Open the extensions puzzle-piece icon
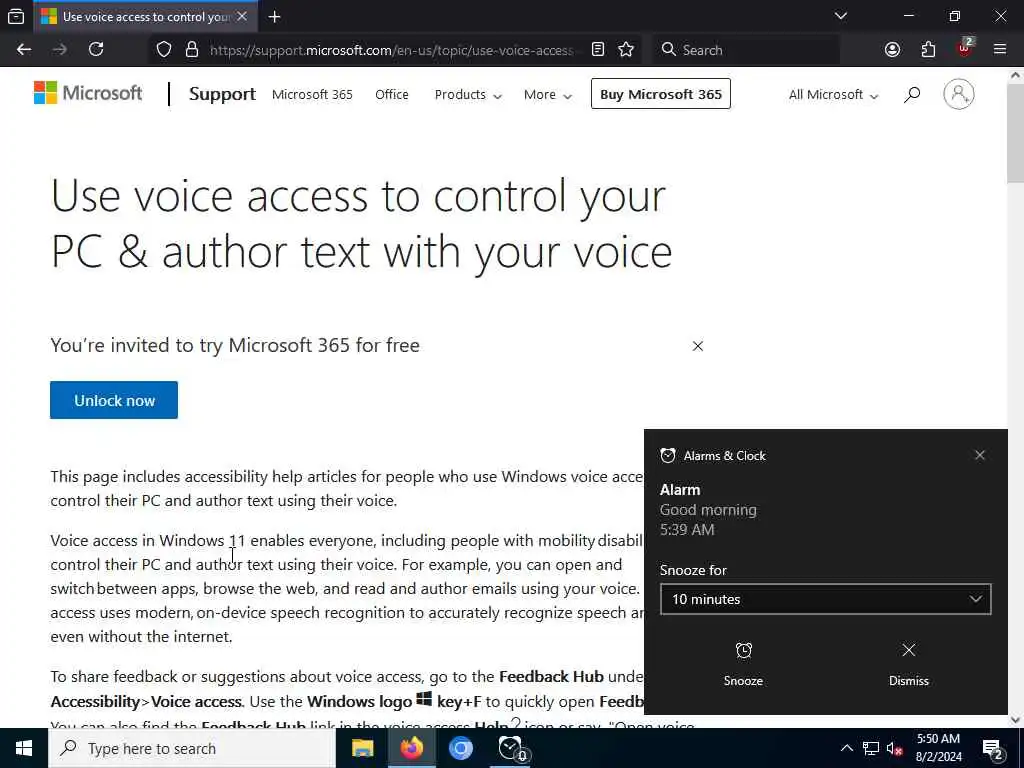 928,50
